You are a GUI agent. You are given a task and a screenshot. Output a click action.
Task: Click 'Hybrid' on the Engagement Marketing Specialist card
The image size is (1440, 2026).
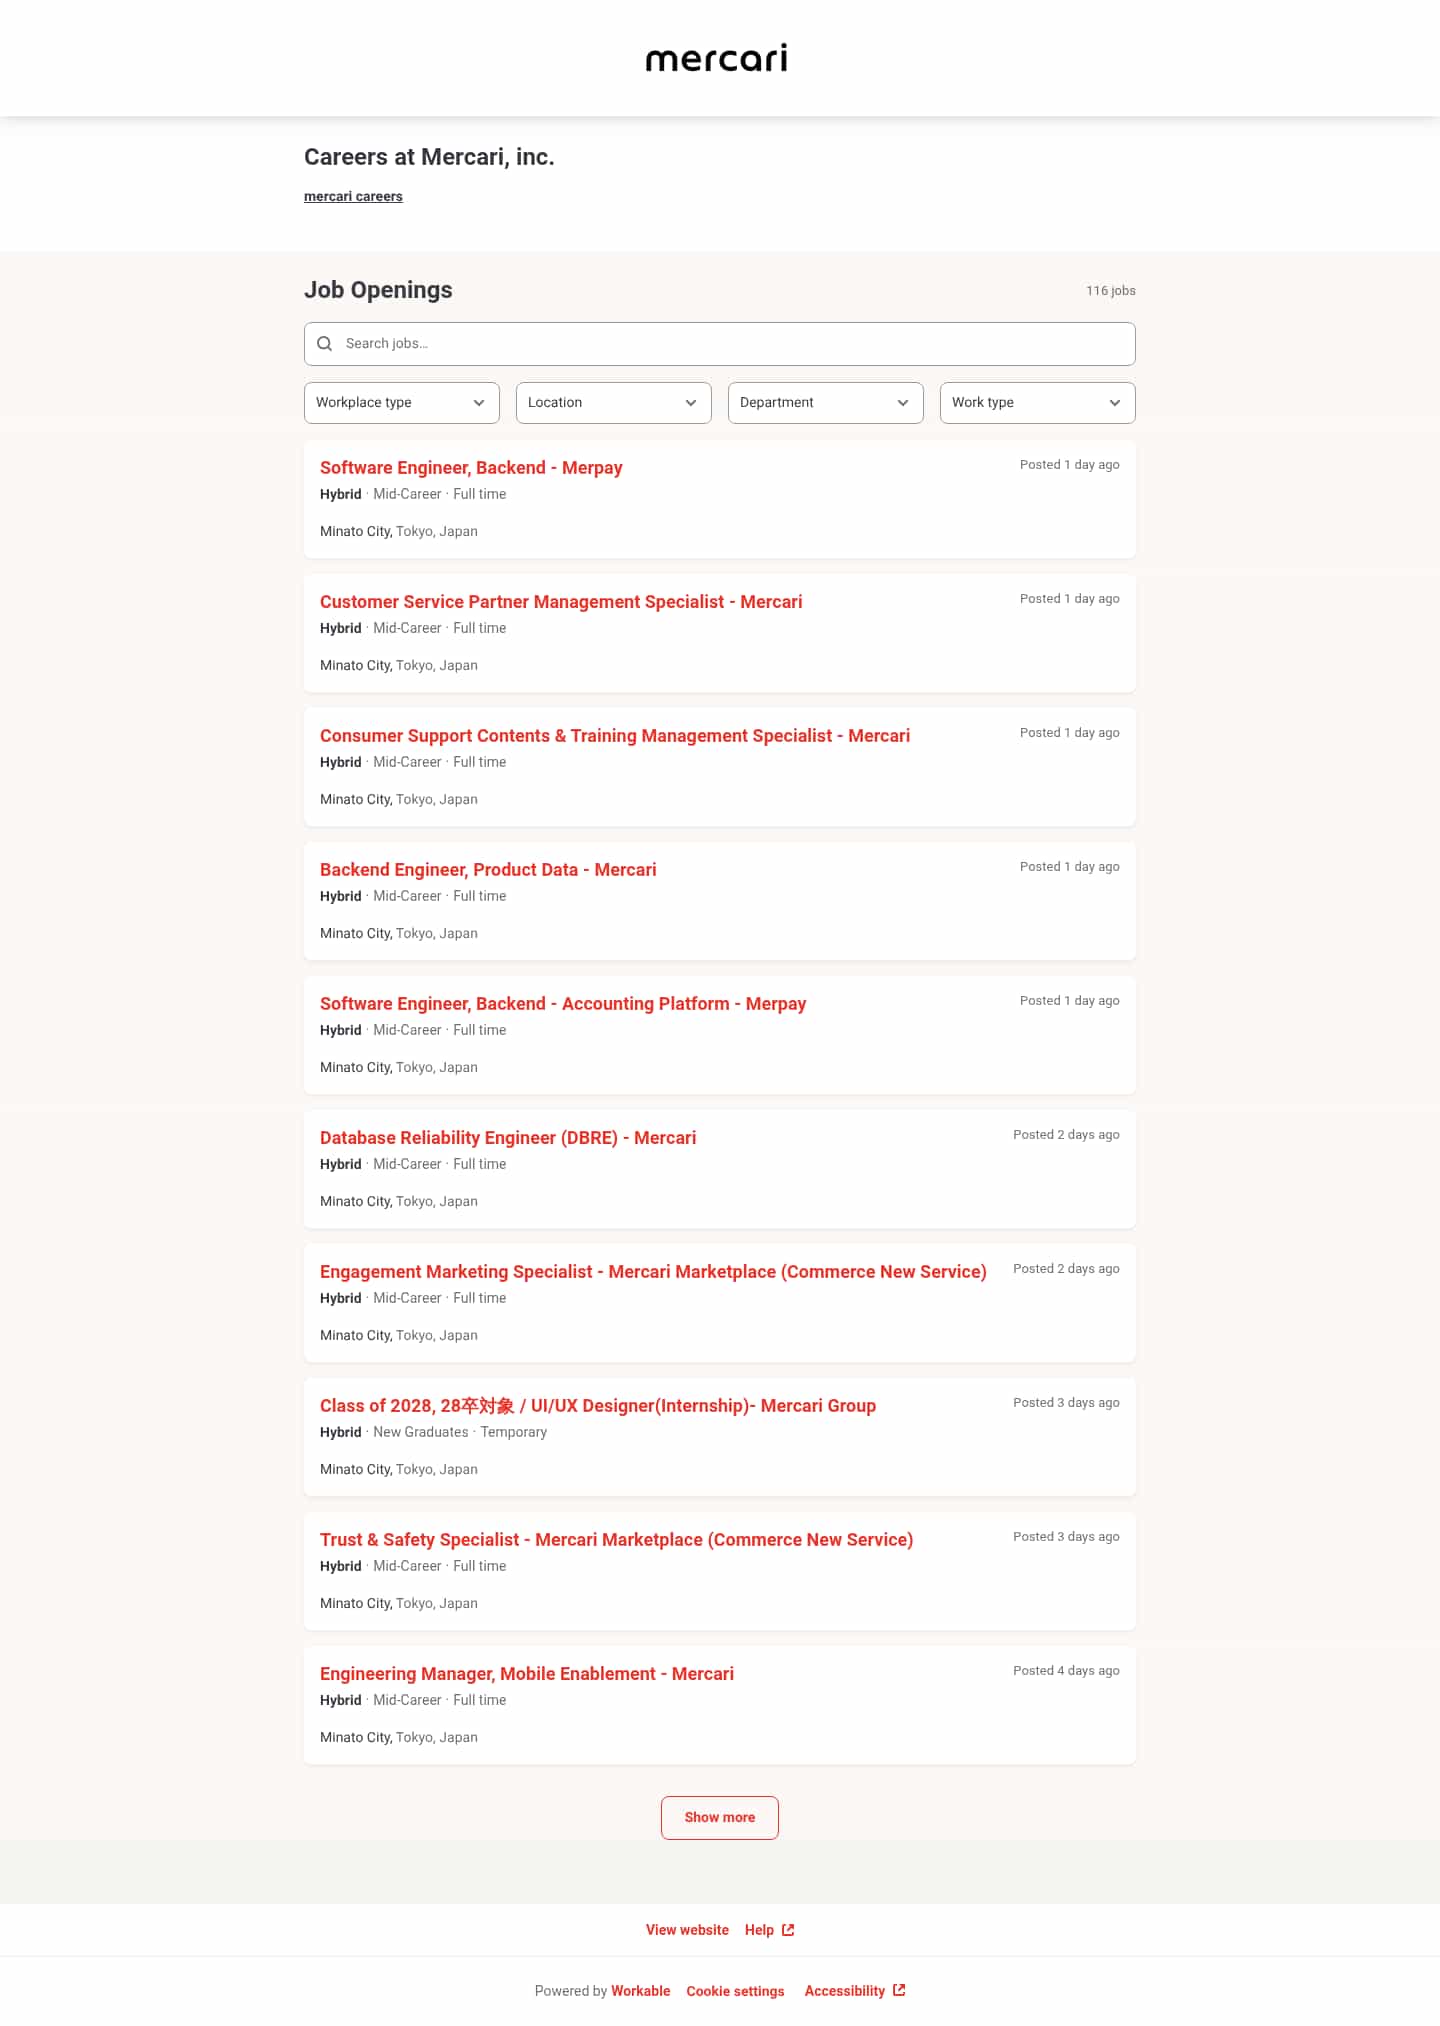341,1298
